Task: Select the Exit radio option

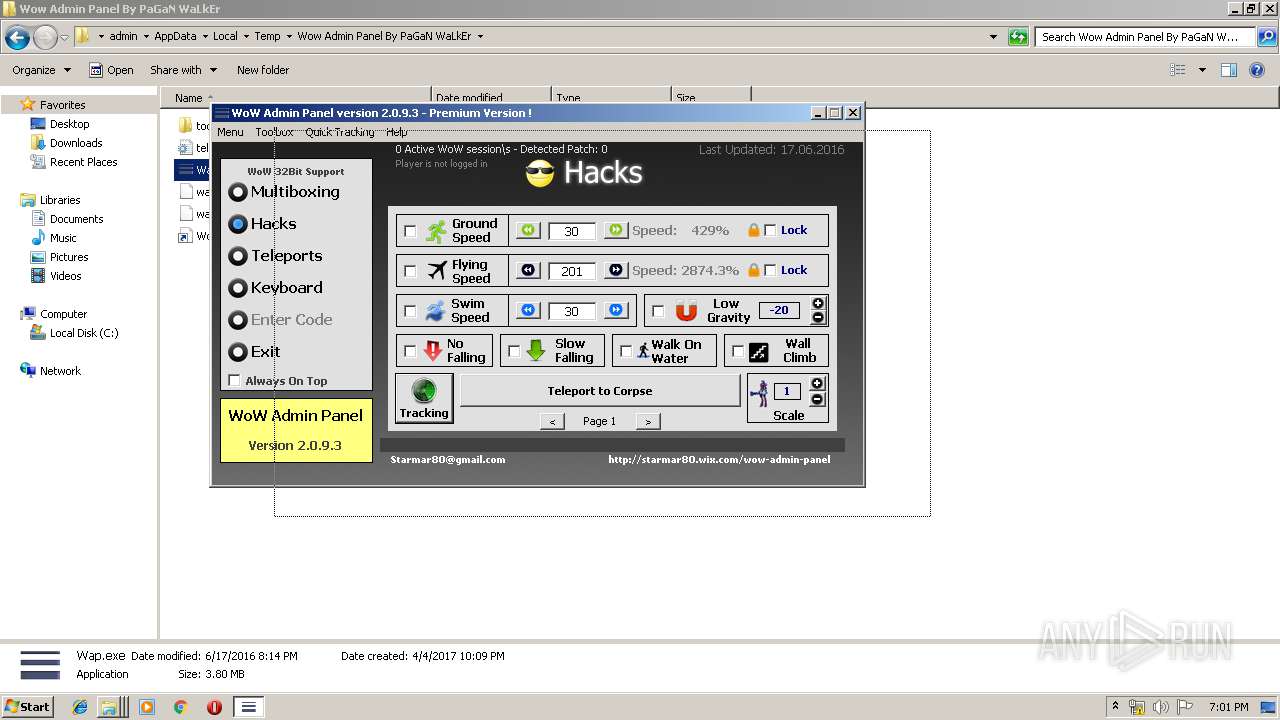Action: (238, 352)
